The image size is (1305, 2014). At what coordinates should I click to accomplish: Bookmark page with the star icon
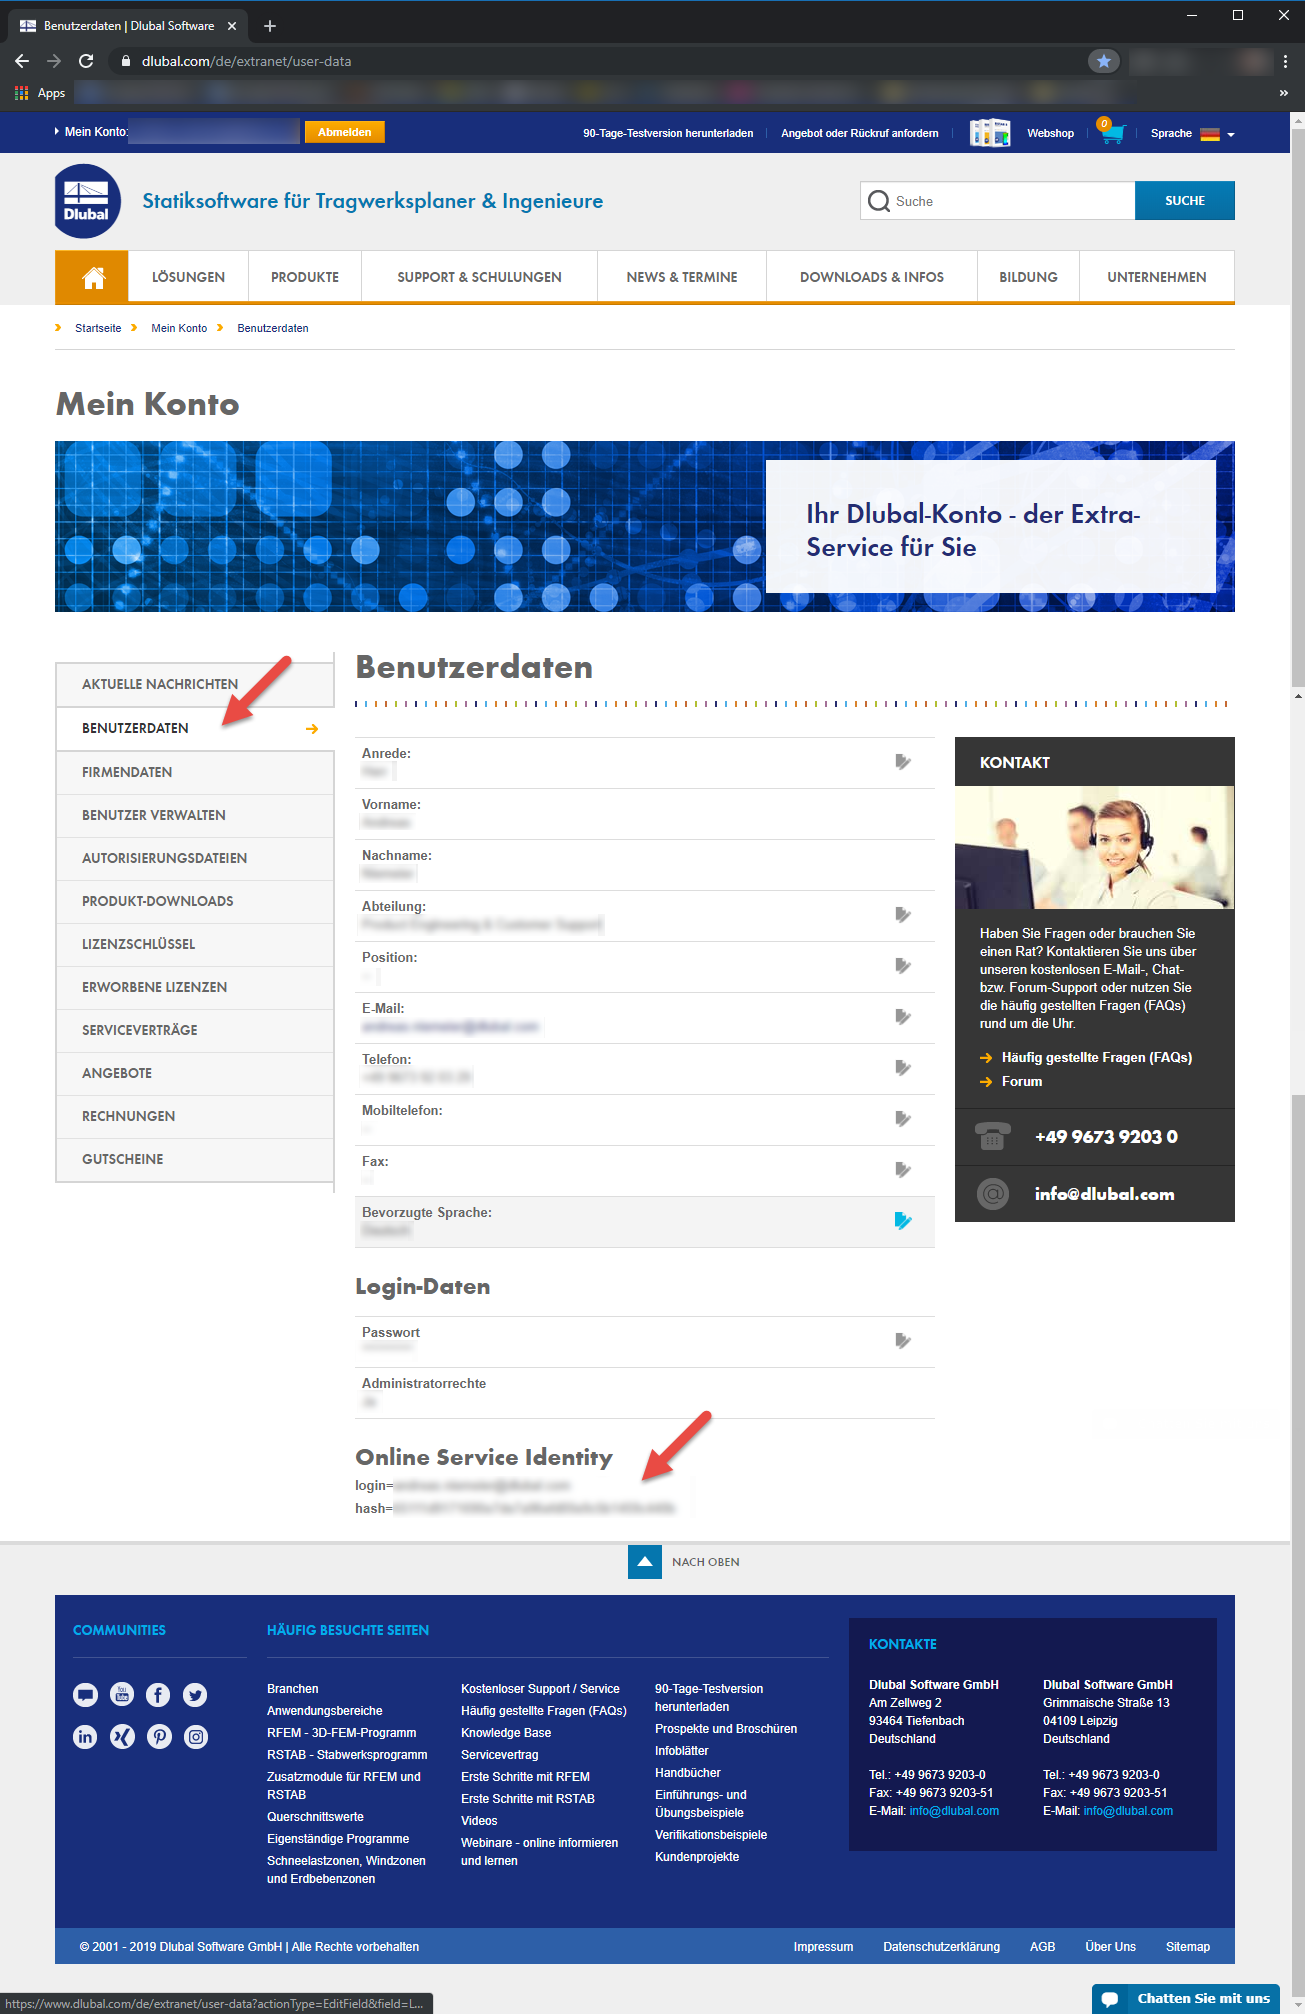(1104, 61)
